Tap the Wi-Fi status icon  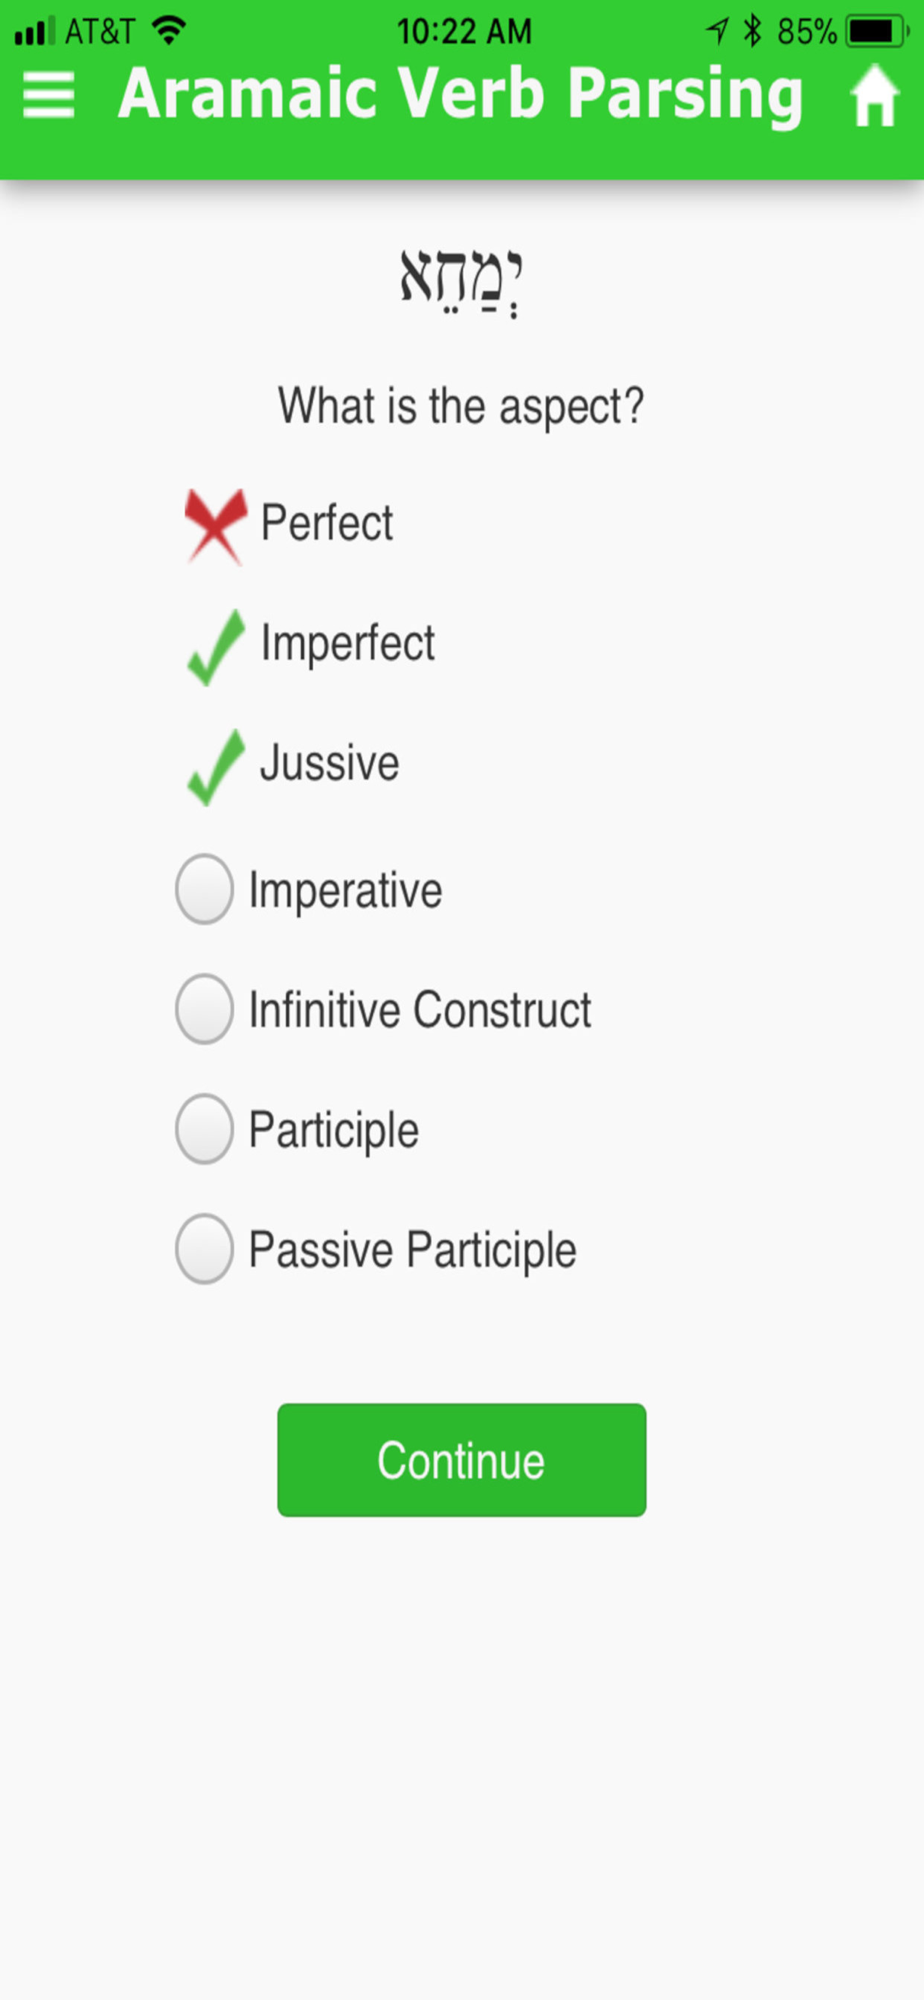pyautogui.click(x=170, y=31)
